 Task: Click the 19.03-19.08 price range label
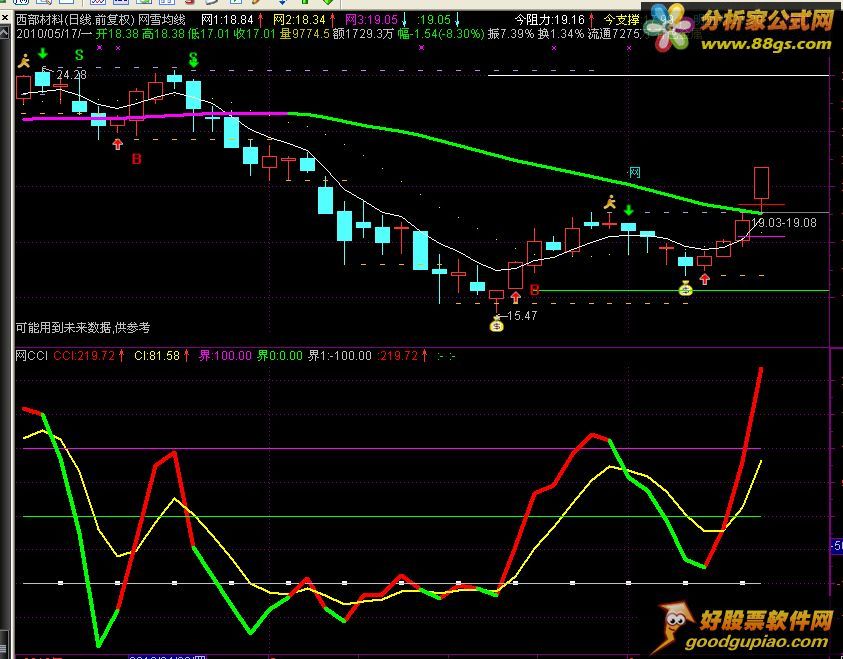(784, 223)
